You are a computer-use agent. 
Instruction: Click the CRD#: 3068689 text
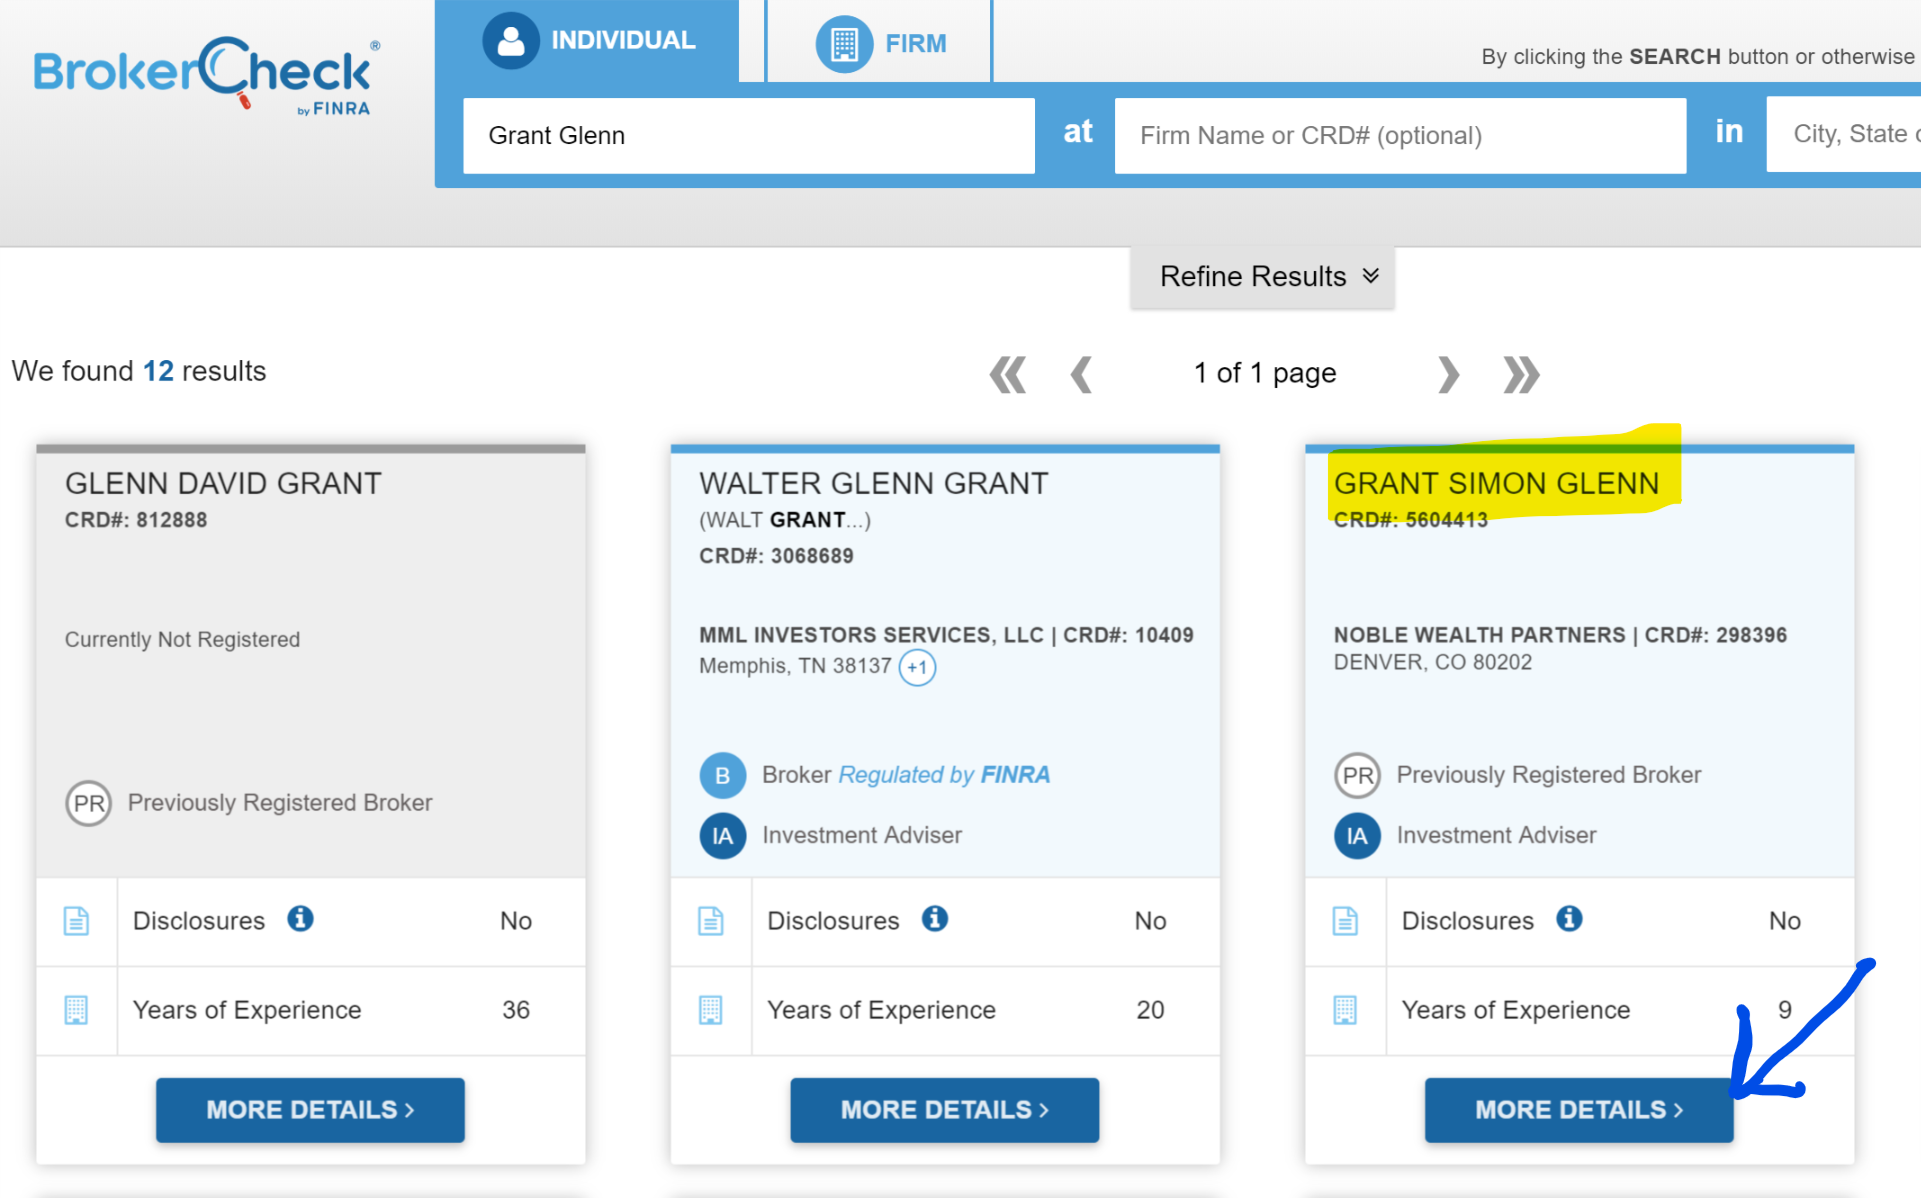[776, 556]
